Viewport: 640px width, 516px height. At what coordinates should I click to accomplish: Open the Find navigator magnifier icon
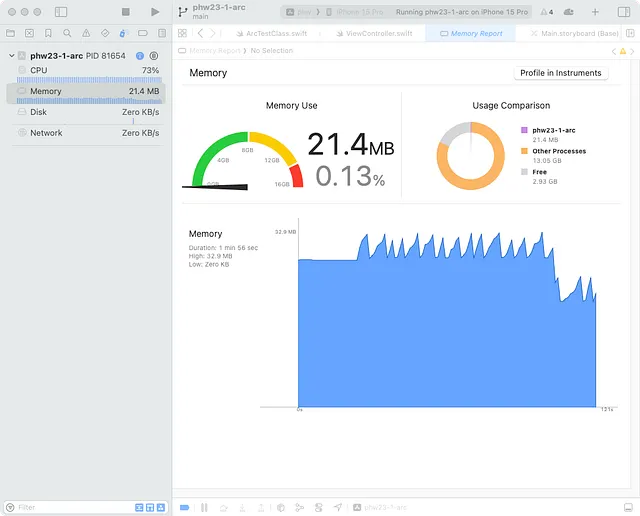tap(67, 33)
